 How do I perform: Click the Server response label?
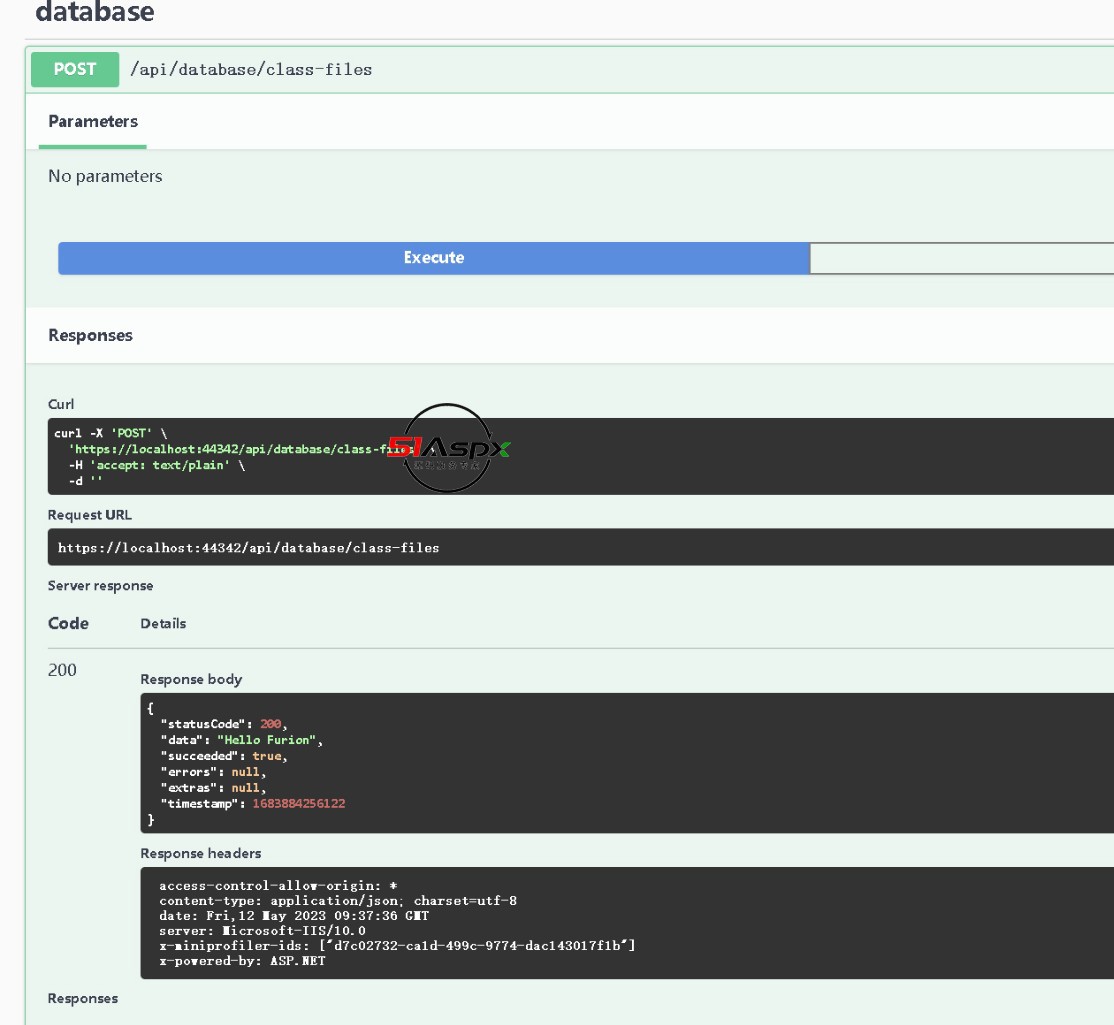click(100, 586)
